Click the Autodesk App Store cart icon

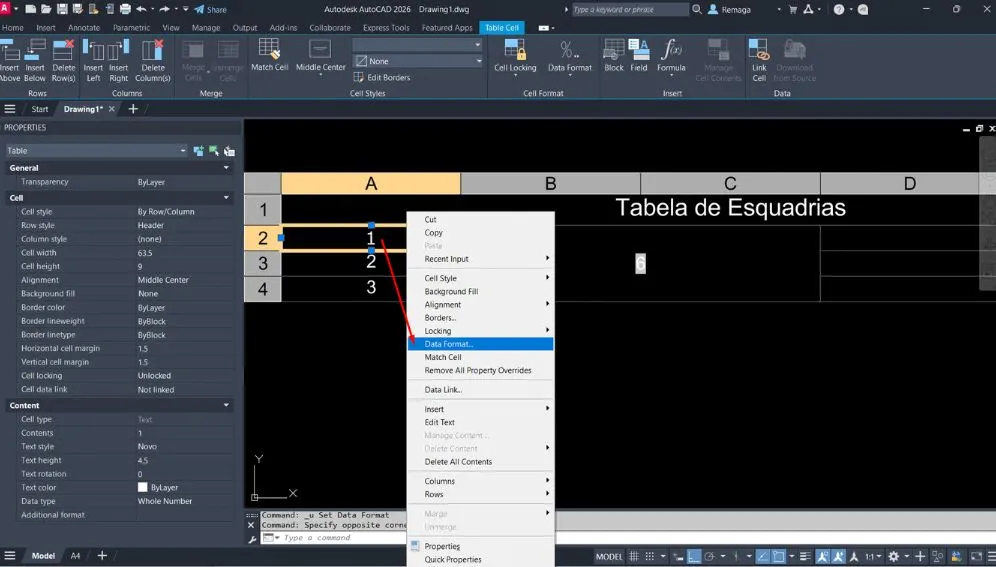click(x=793, y=9)
